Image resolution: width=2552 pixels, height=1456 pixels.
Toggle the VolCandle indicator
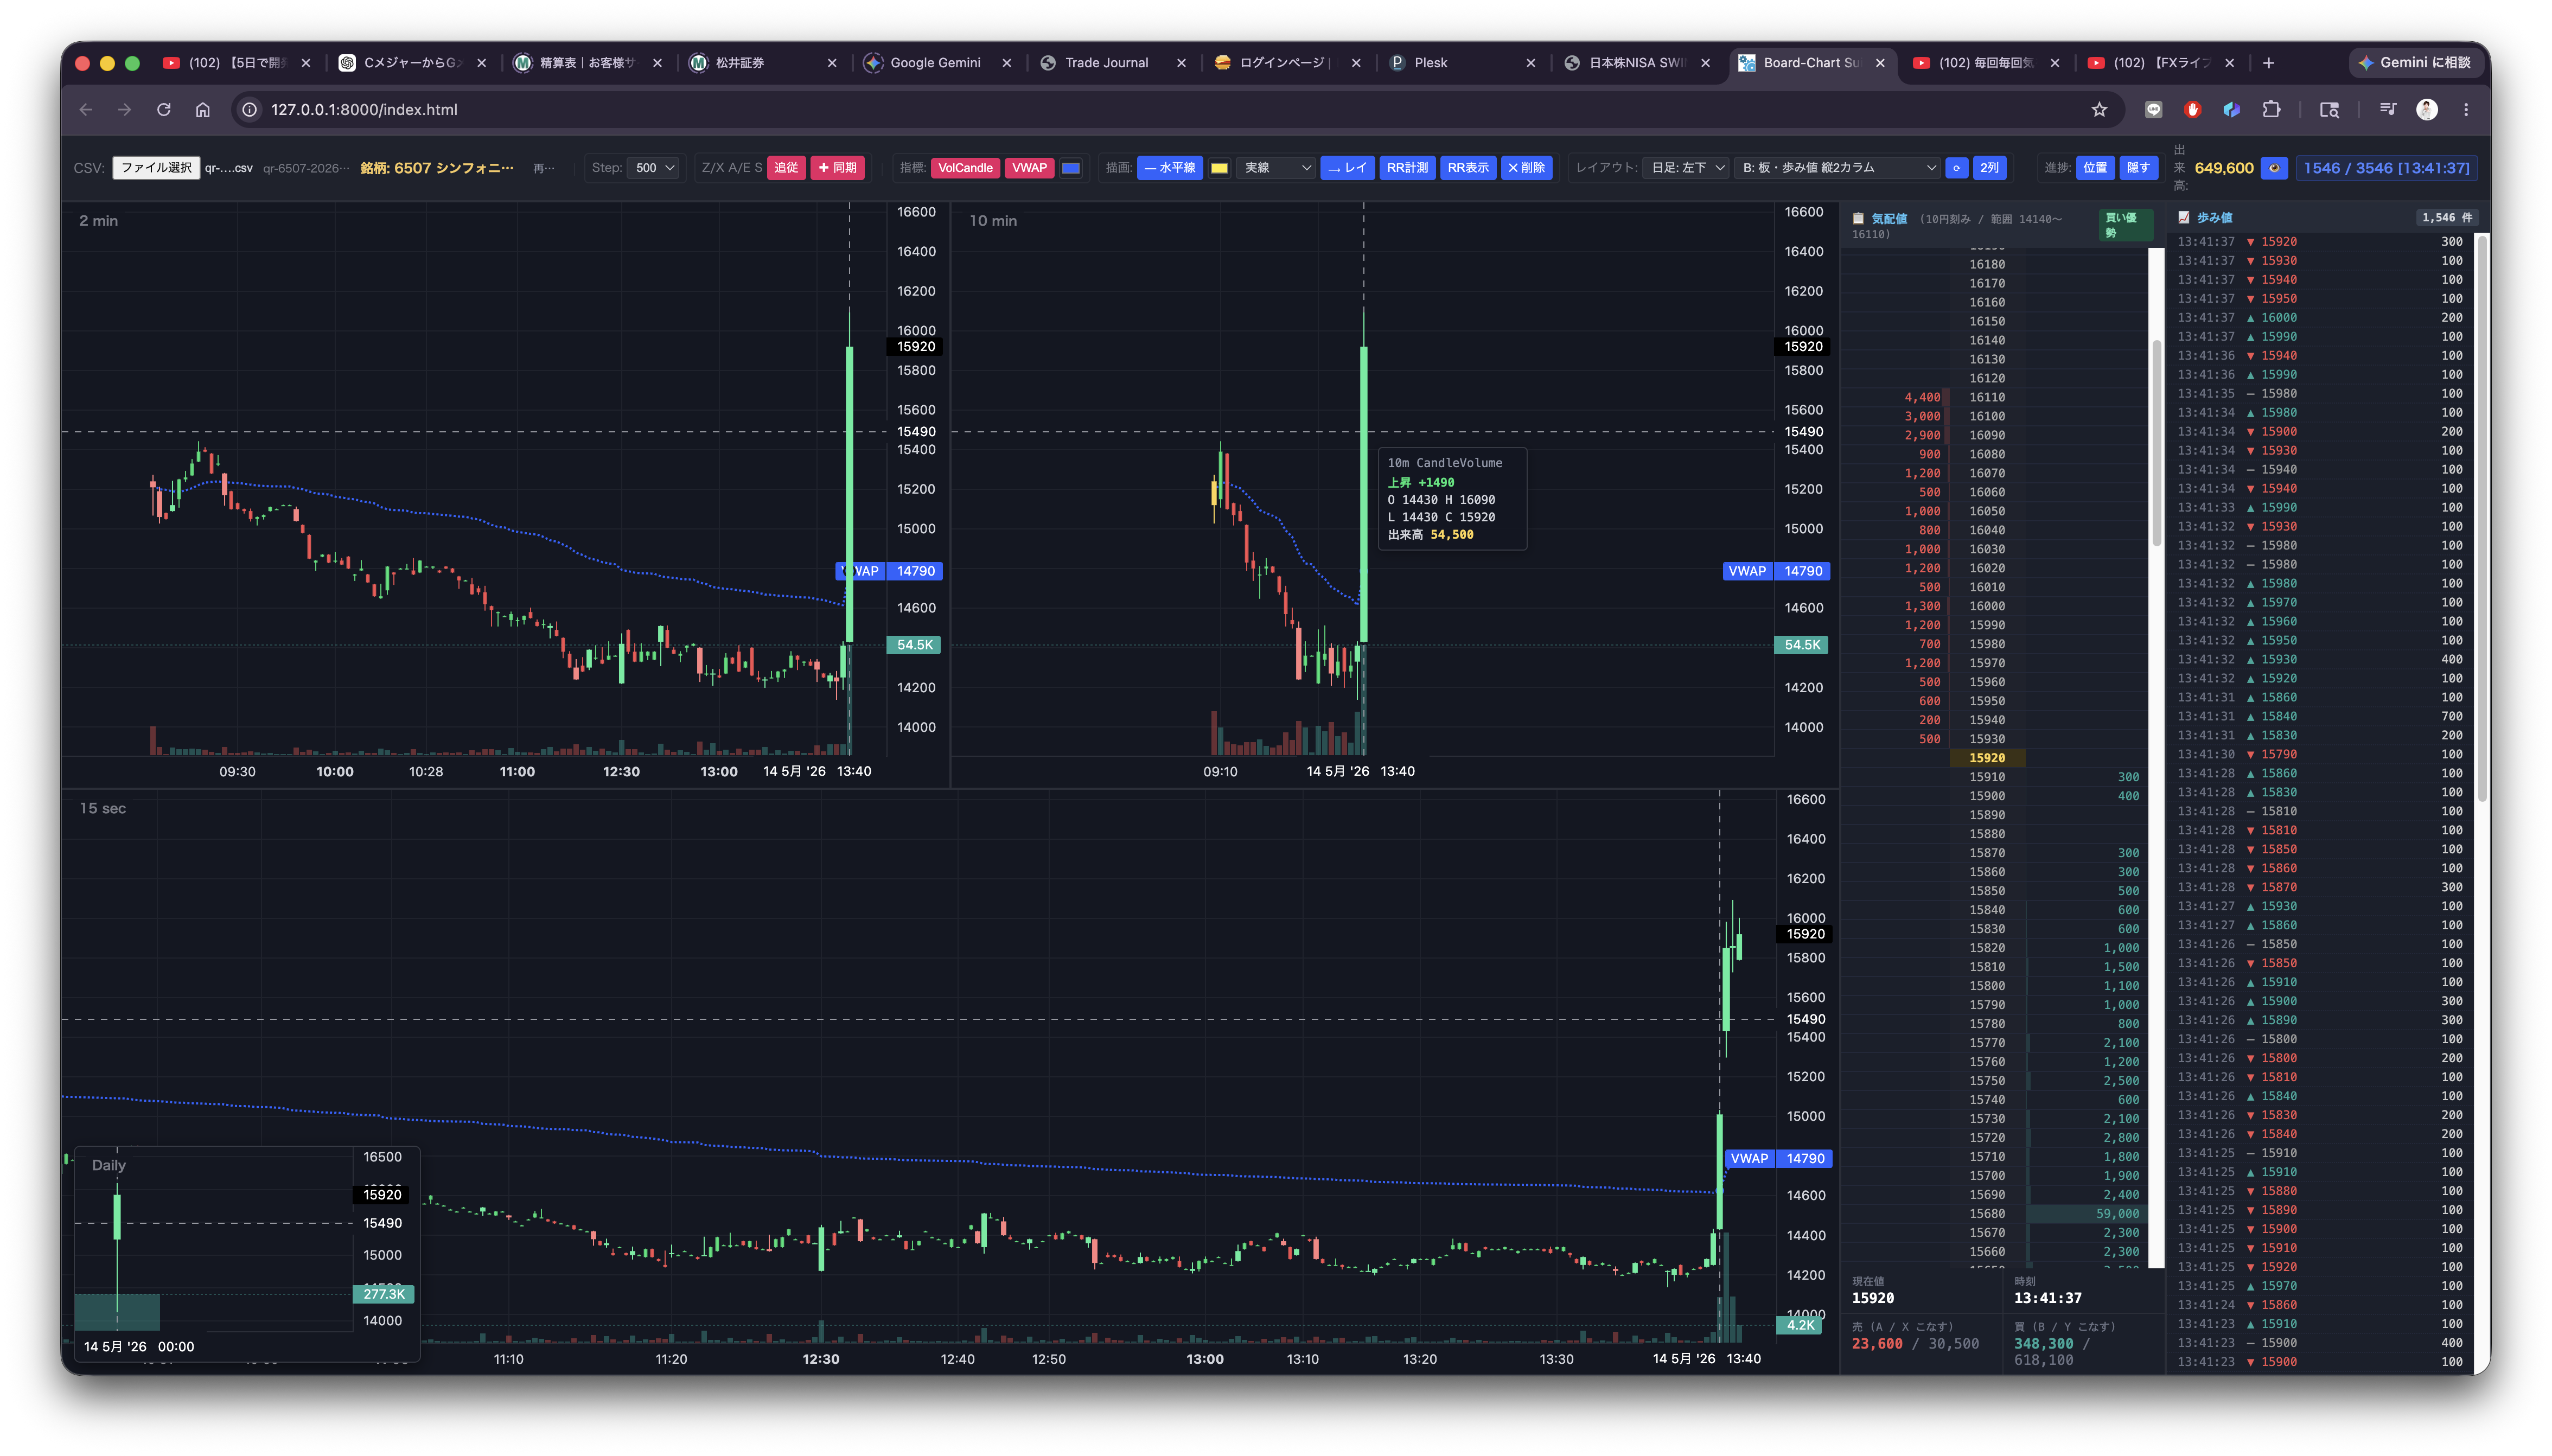click(965, 168)
